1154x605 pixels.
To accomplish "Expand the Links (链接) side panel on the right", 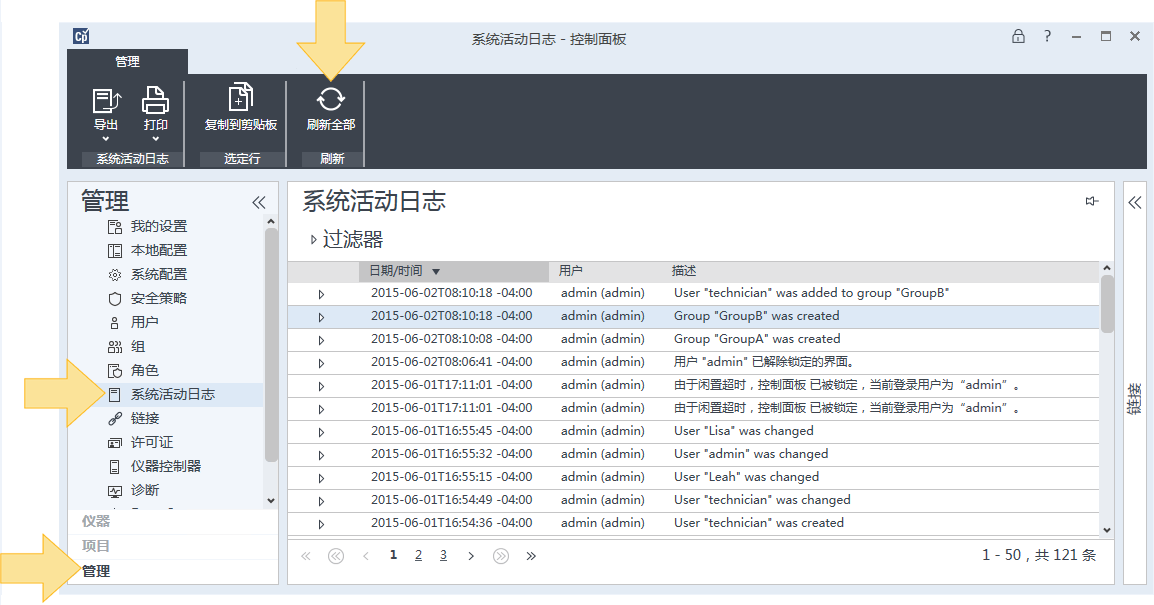I will coord(1134,202).
